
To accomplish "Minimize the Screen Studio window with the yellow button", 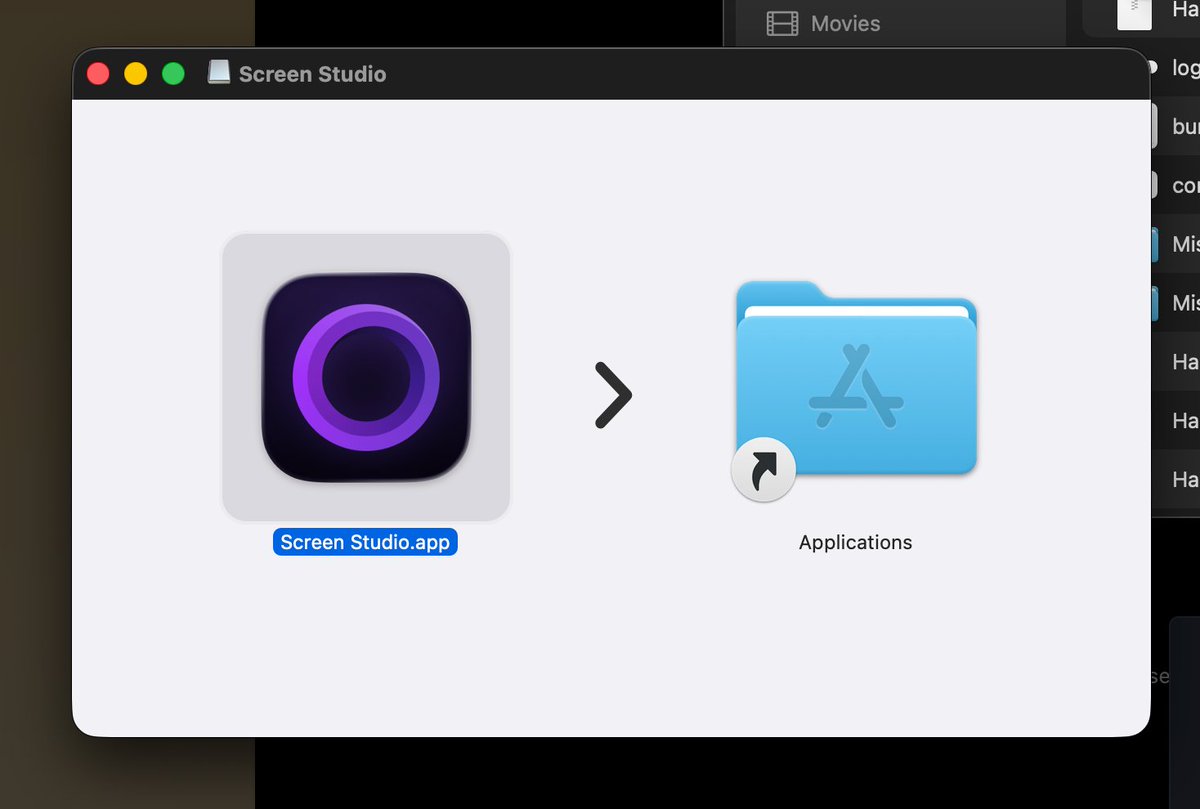I will pos(135,74).
